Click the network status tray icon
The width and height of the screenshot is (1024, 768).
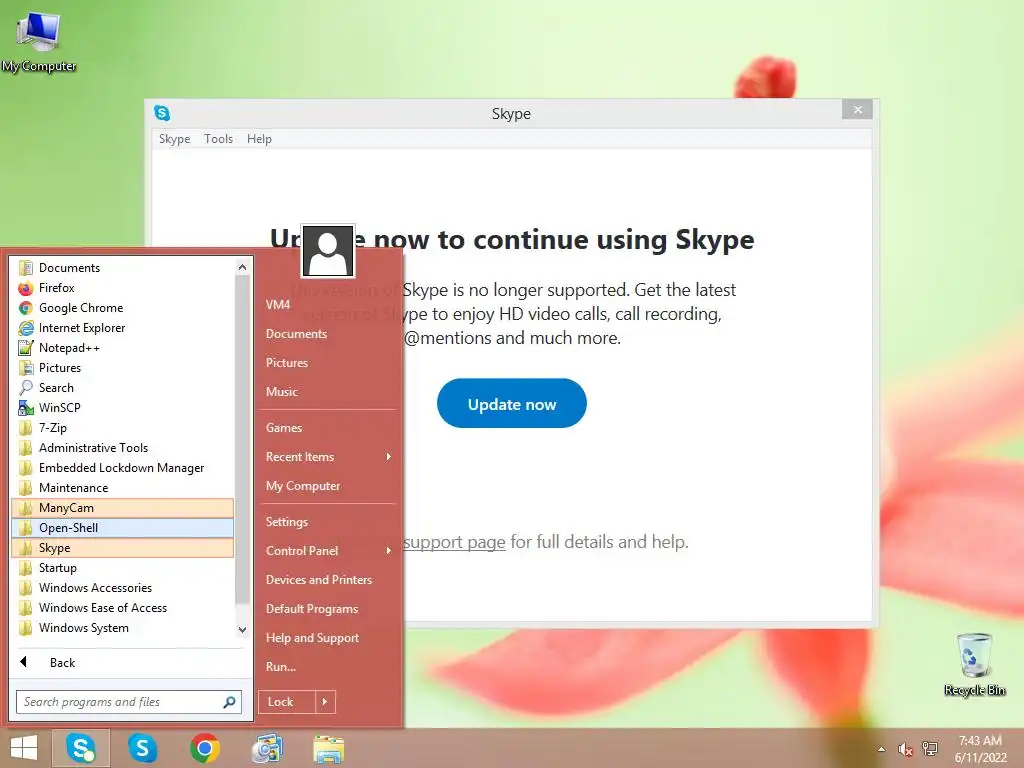click(x=930, y=749)
